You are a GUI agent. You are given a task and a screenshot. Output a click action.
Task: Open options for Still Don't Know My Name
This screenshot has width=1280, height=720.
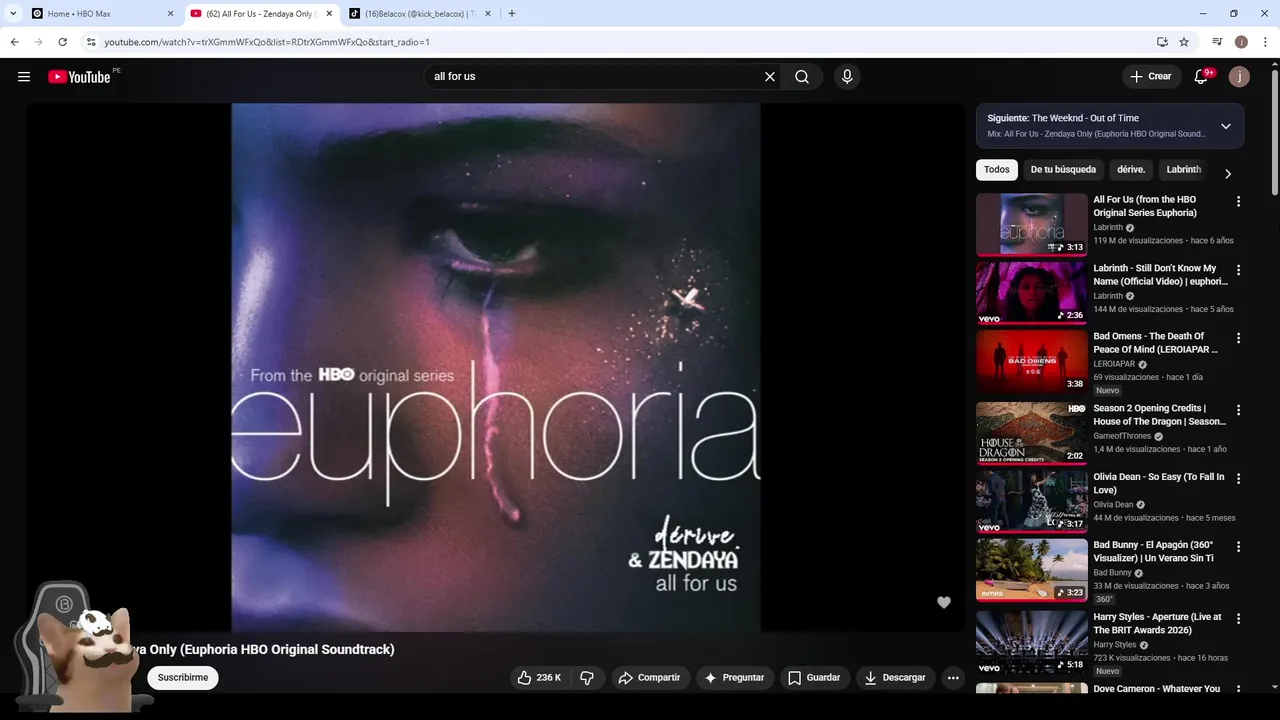(1238, 270)
